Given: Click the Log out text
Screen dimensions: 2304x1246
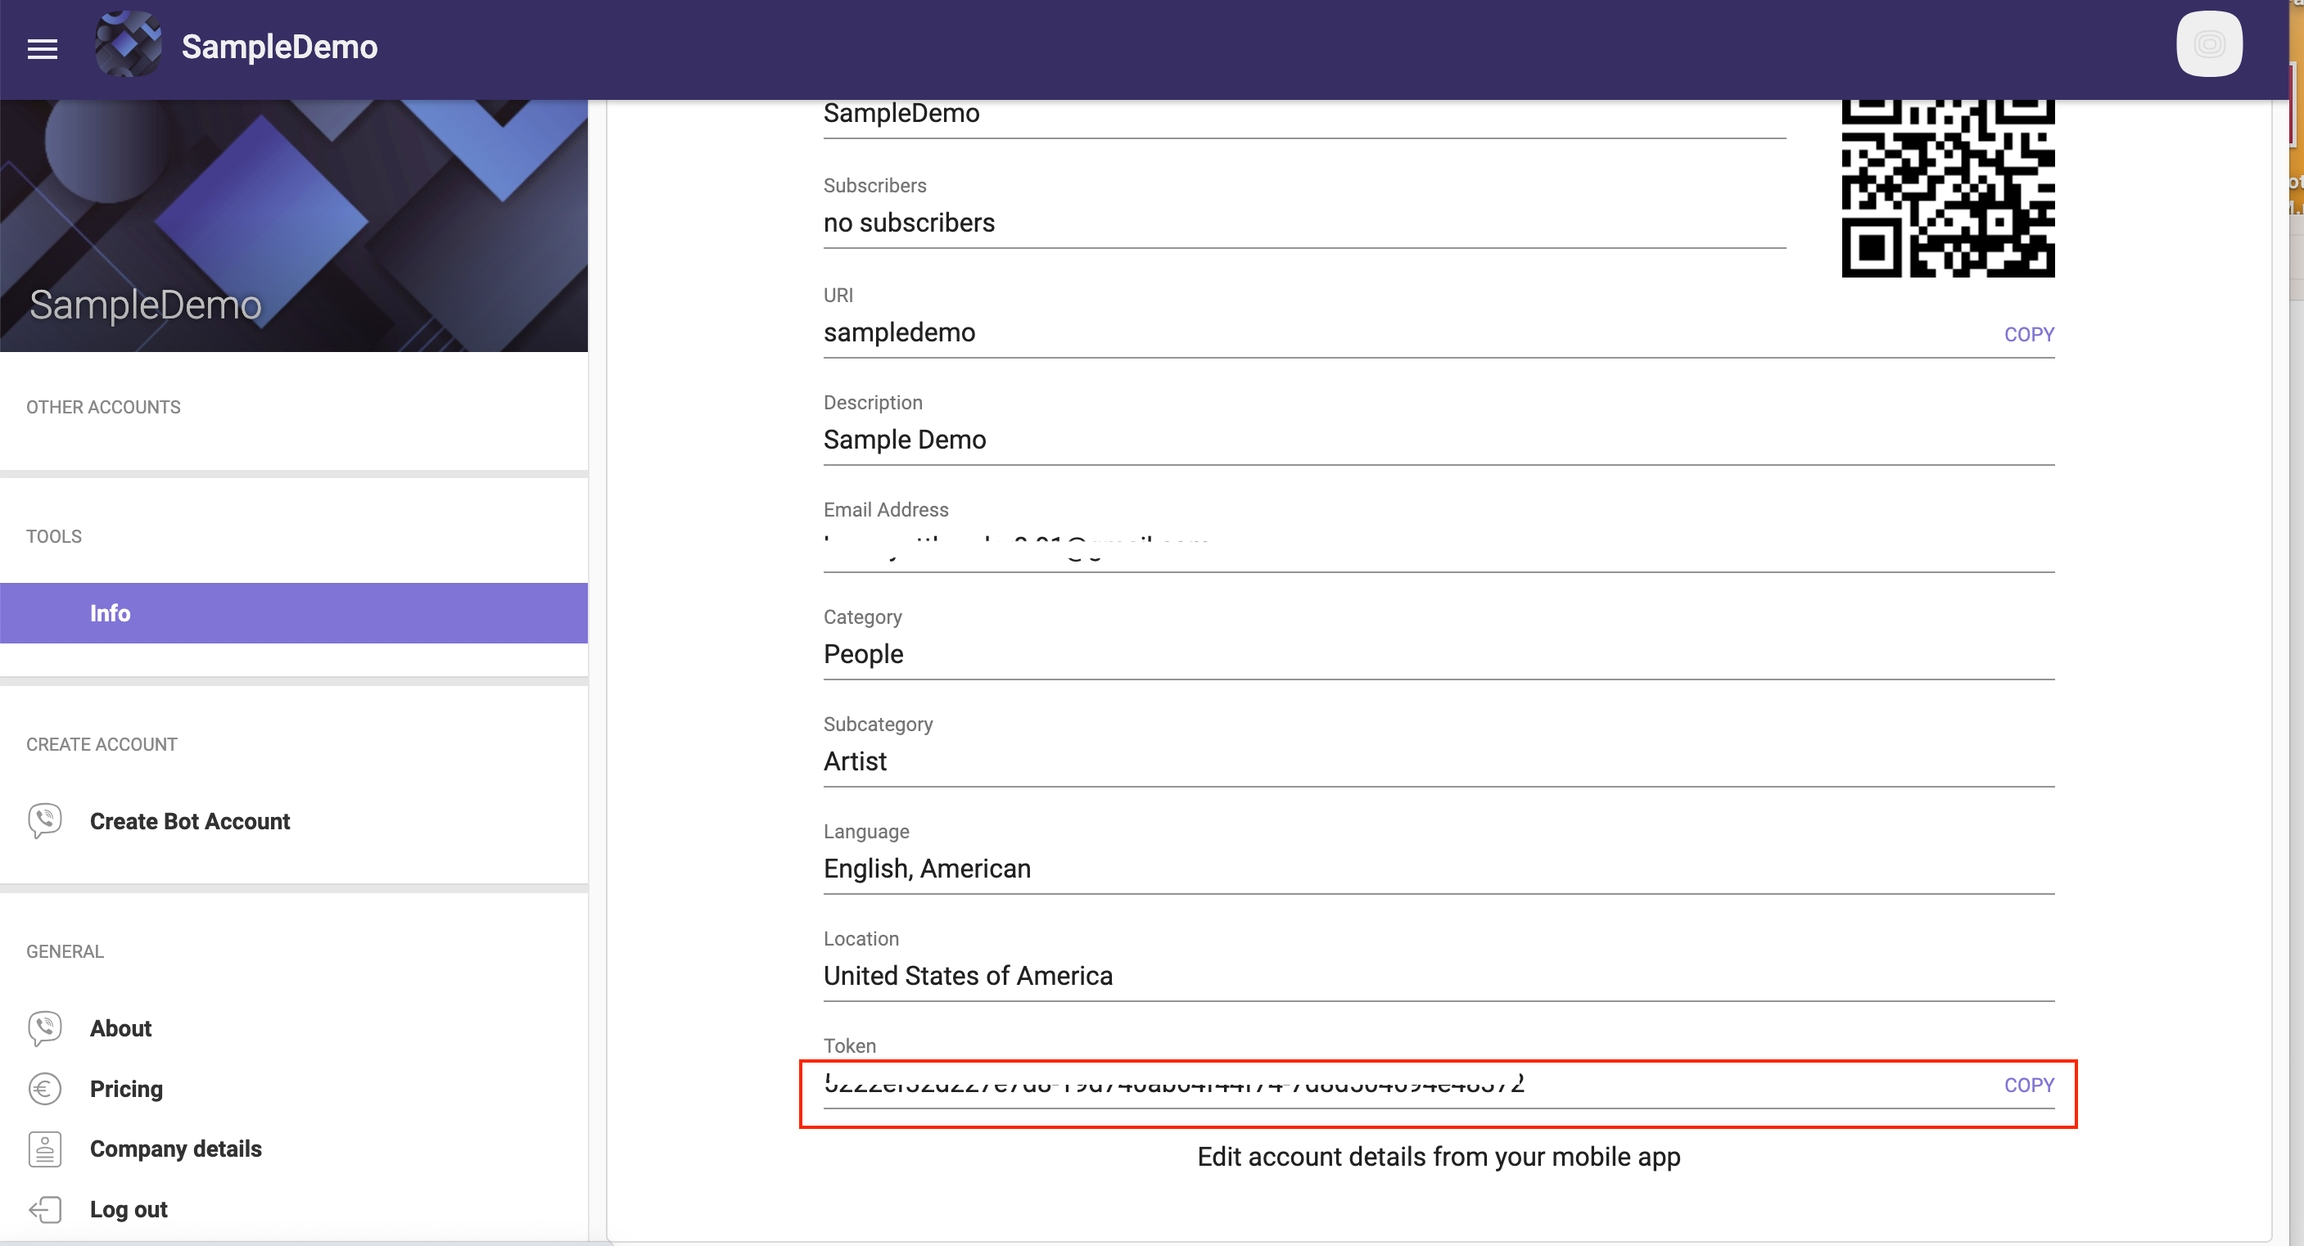Looking at the screenshot, I should [x=129, y=1209].
